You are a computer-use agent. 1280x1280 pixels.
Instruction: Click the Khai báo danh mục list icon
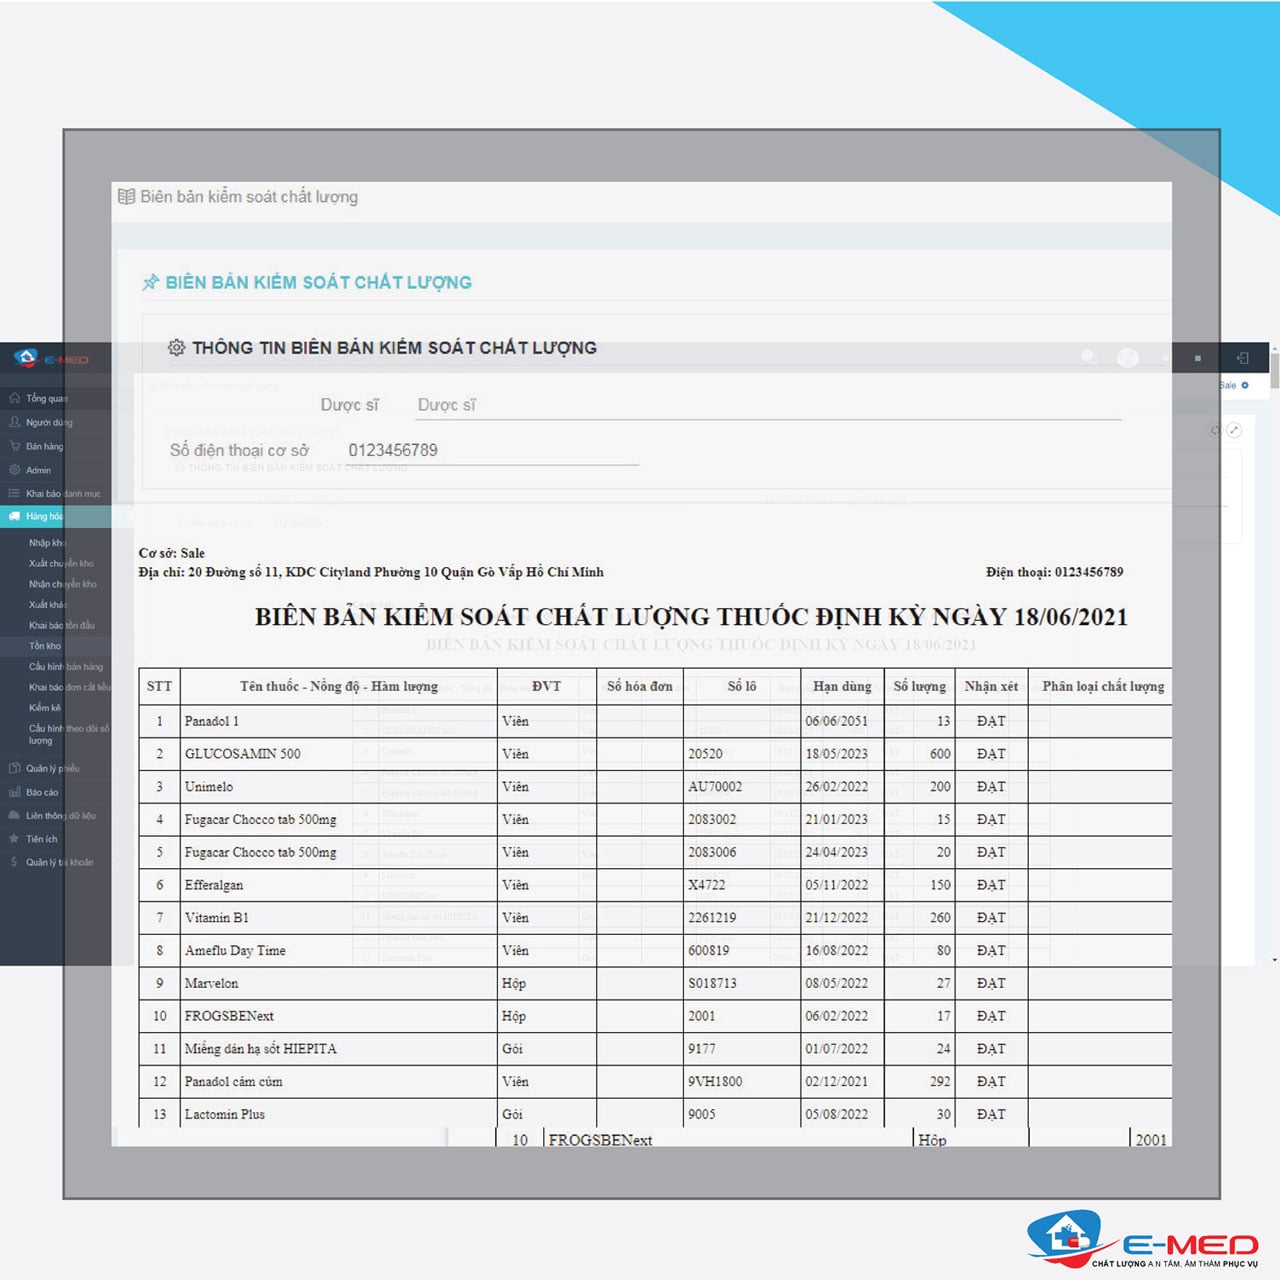tap(14, 493)
